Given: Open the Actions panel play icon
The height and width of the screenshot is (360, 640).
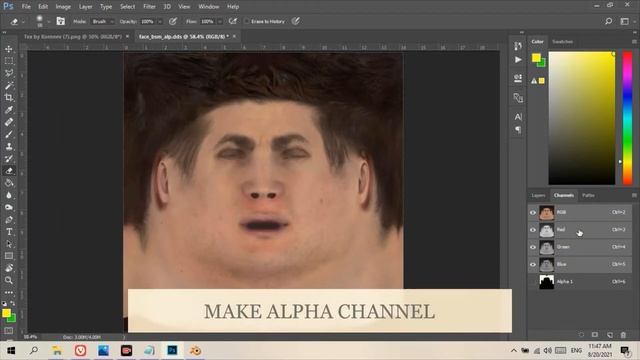Looking at the screenshot, I should (518, 60).
